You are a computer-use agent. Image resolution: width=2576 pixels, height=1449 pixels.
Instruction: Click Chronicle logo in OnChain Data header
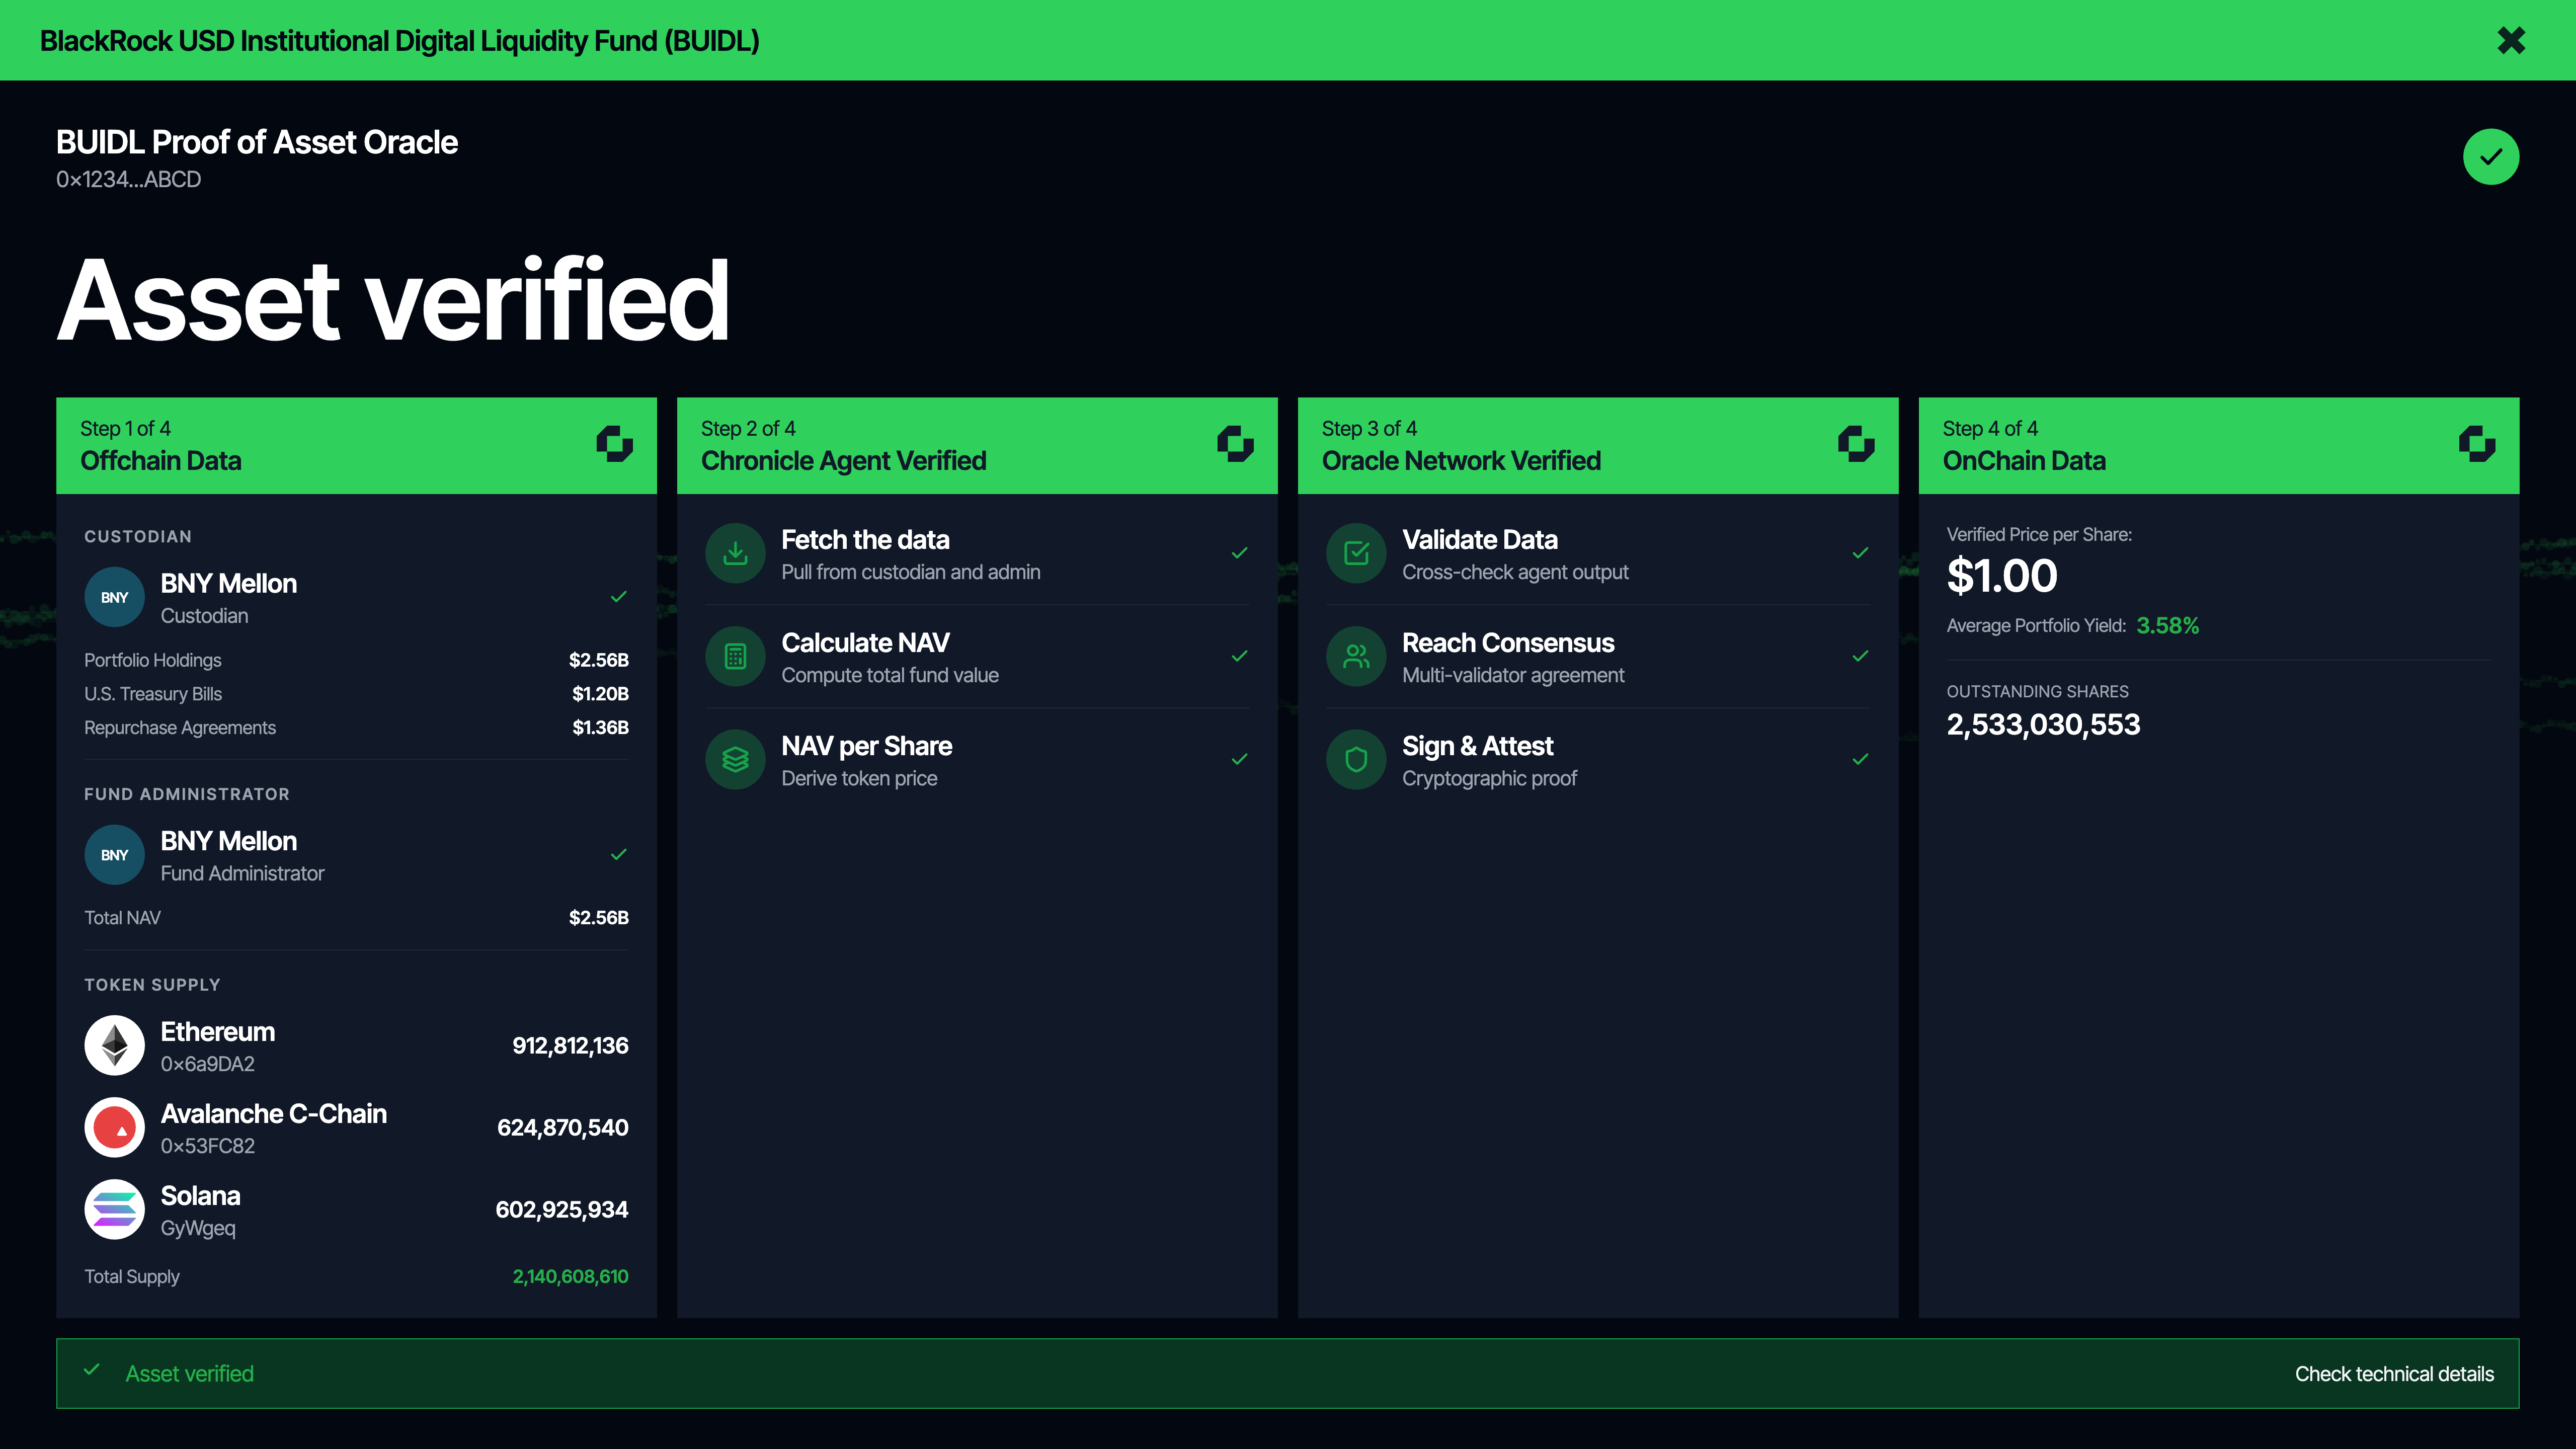(2477, 444)
